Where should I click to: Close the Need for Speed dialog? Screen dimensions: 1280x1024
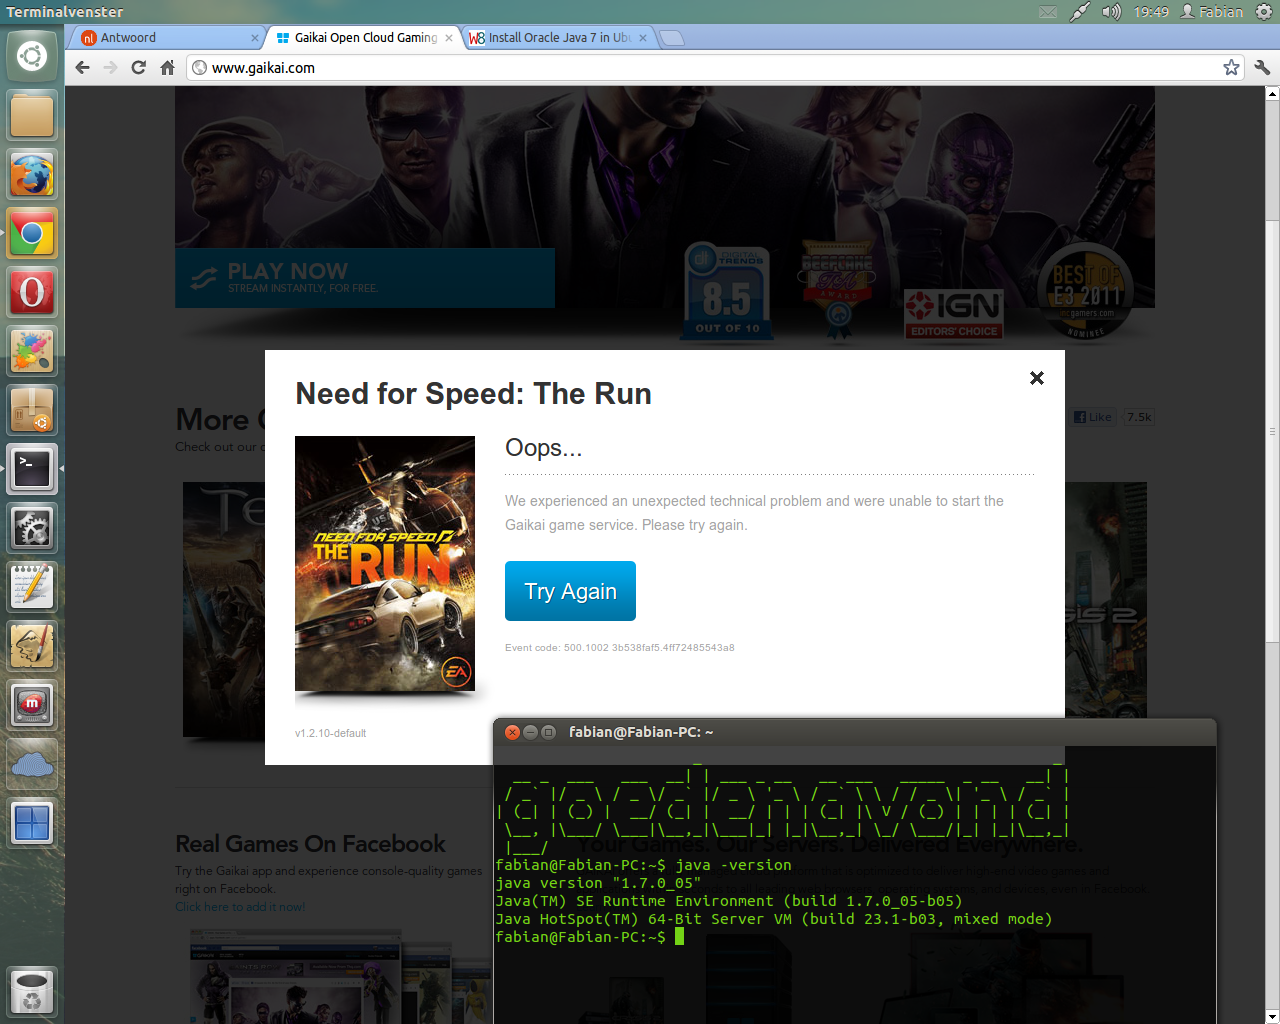click(x=1037, y=378)
